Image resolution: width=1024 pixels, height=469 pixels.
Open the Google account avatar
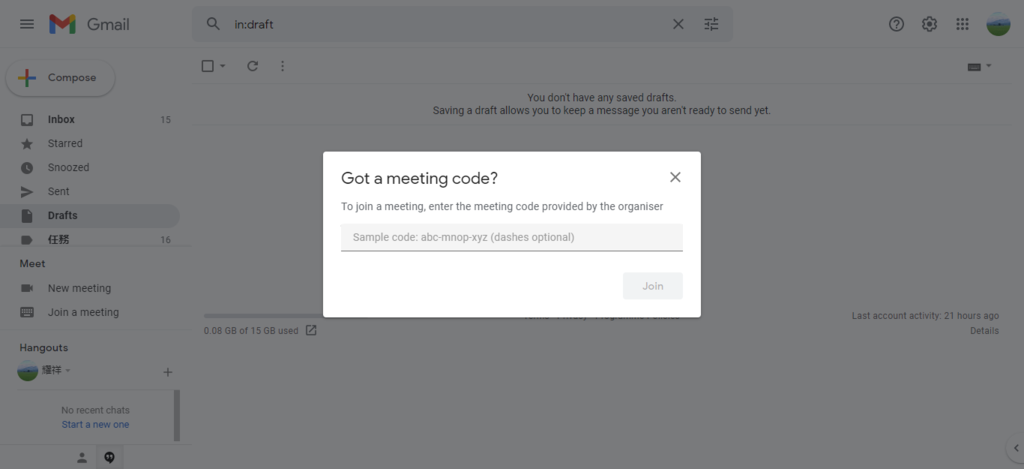coord(998,24)
